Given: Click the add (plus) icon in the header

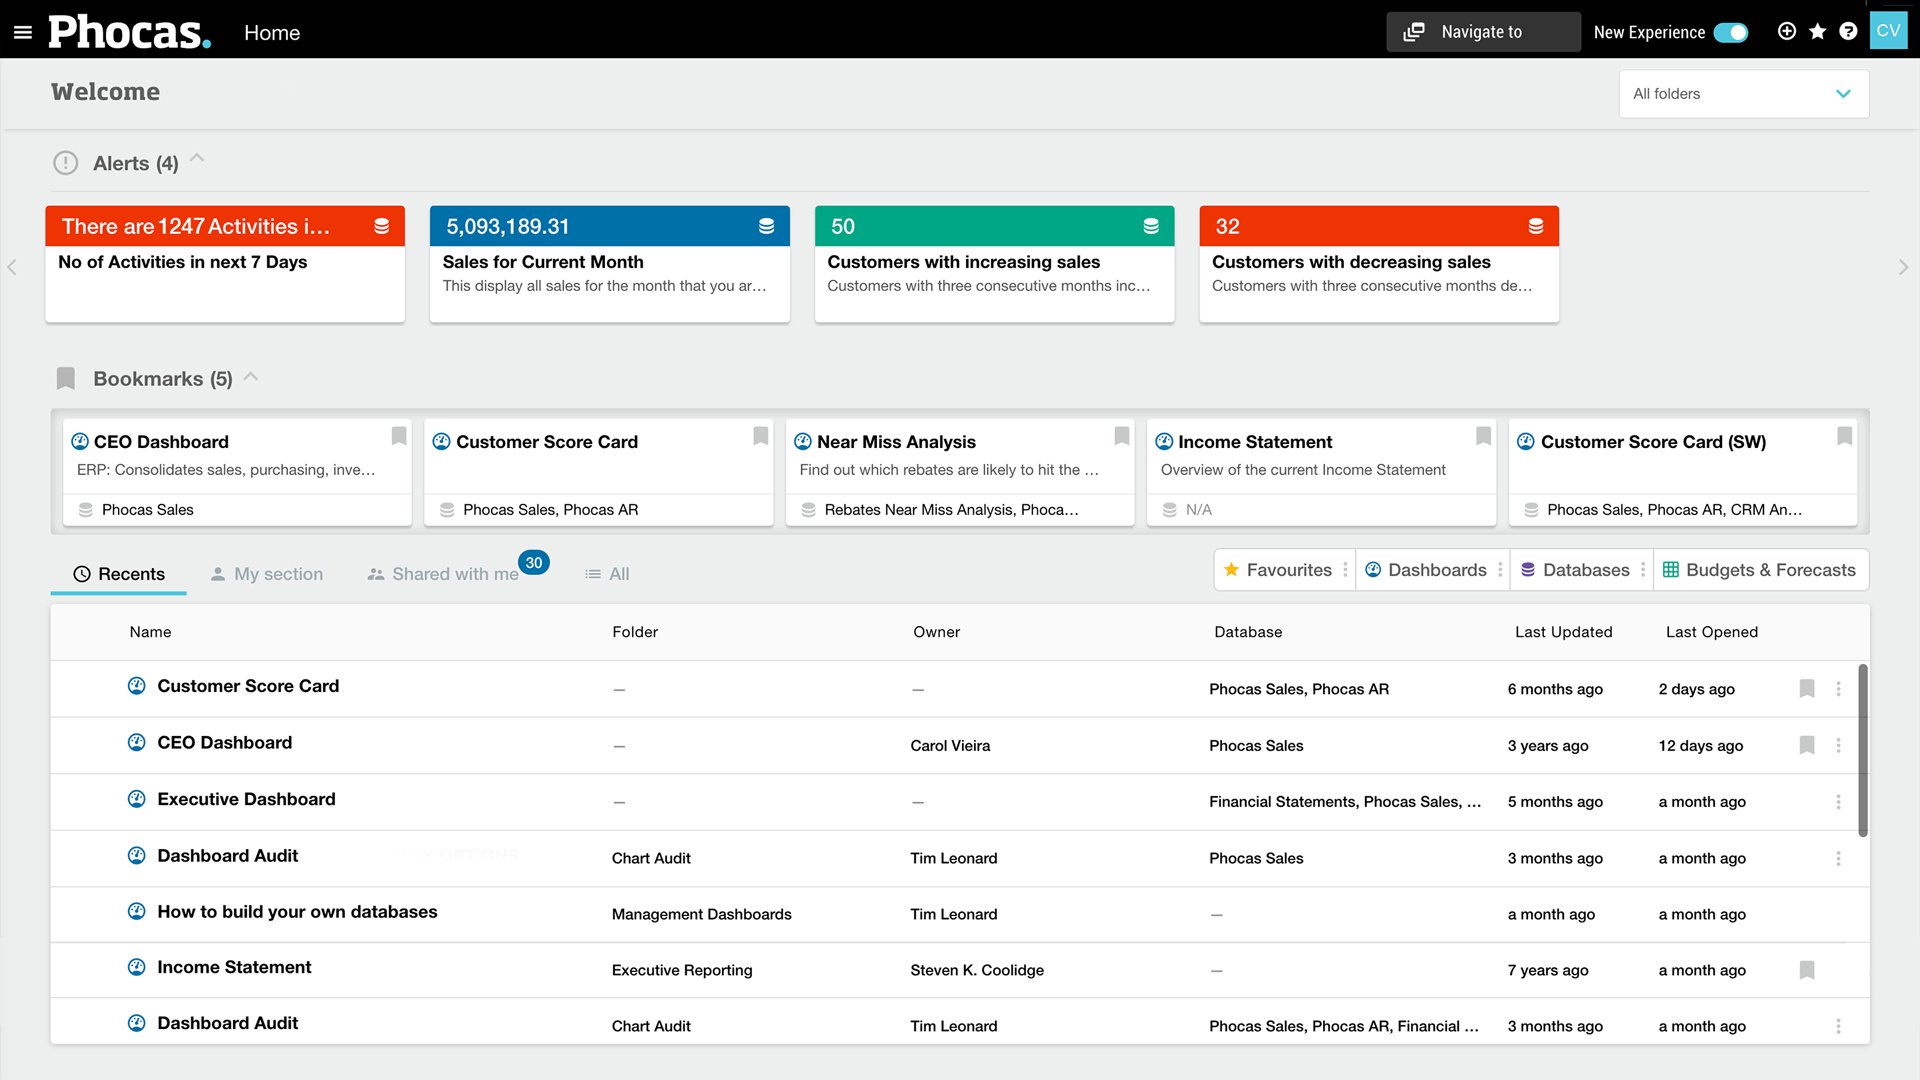Looking at the screenshot, I should [1787, 31].
